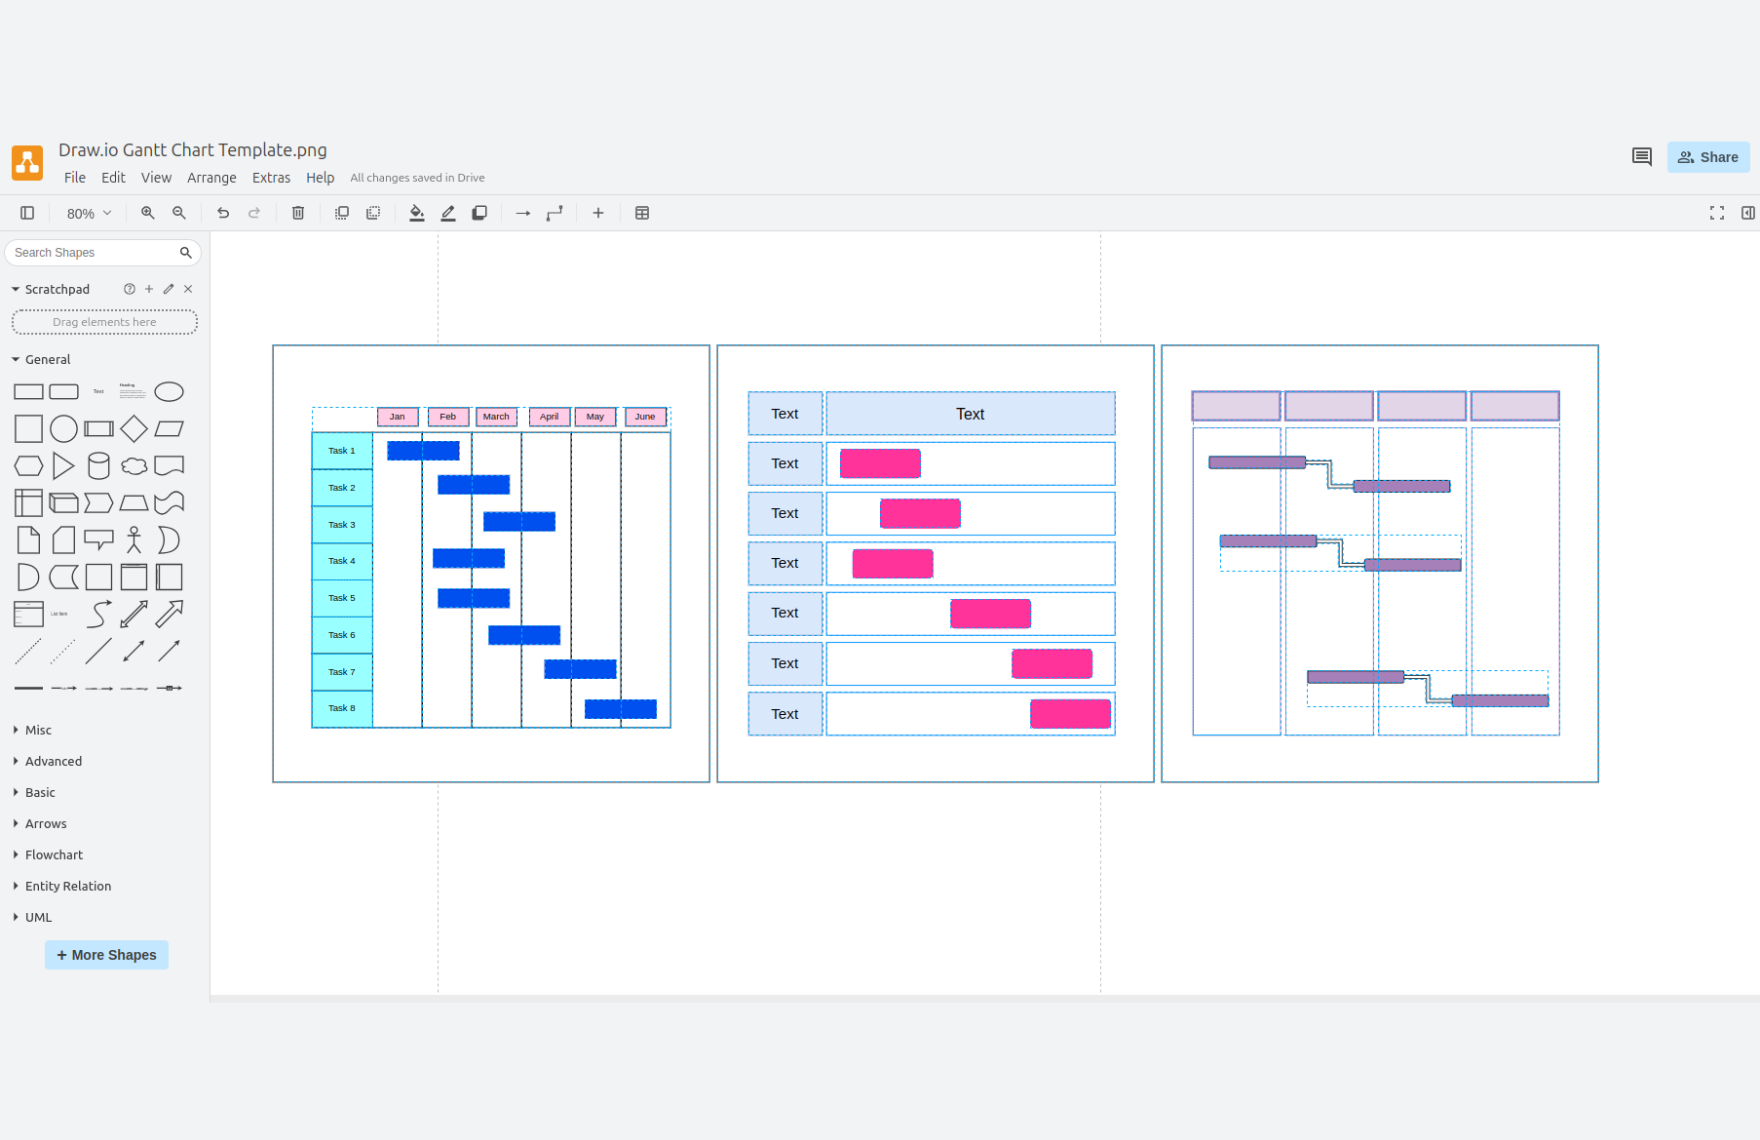1760x1140 pixels.
Task: Expand the UML shapes section
Action: (x=37, y=916)
